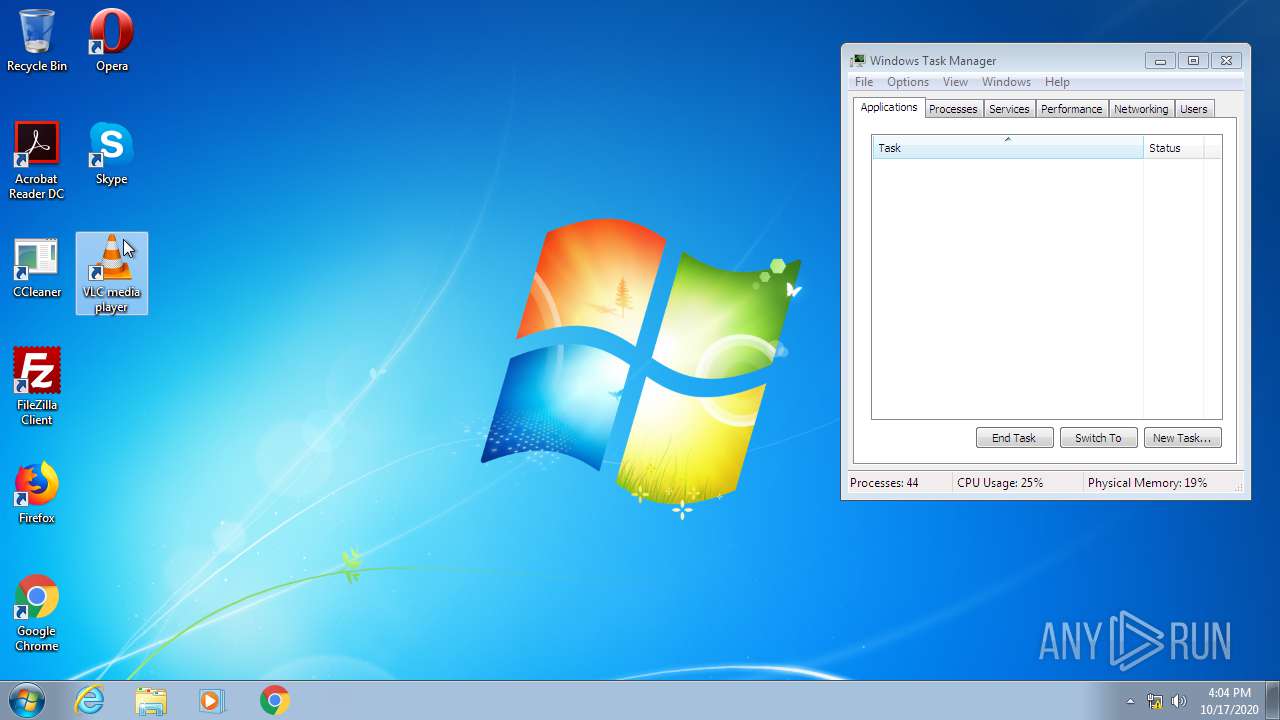The image size is (1280, 720).
Task: Sort by the Status column header
Action: coord(1174,148)
